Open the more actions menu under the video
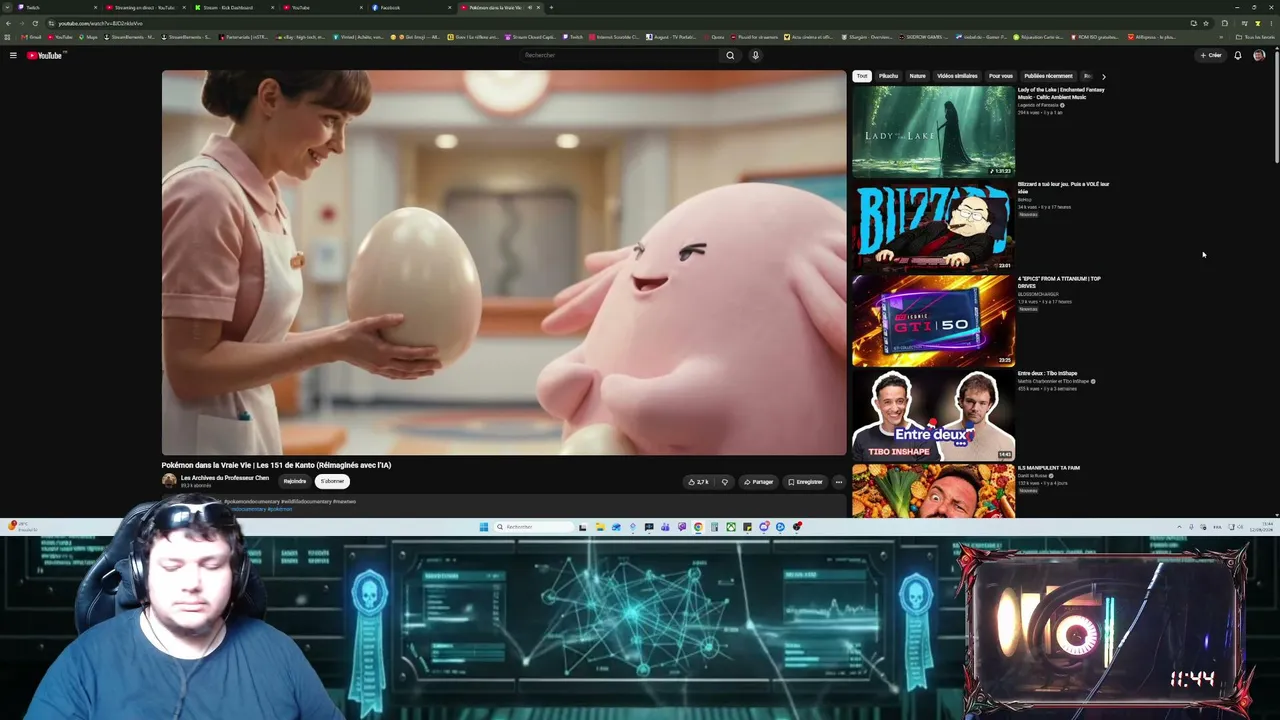Image resolution: width=1280 pixels, height=720 pixels. coord(838,482)
